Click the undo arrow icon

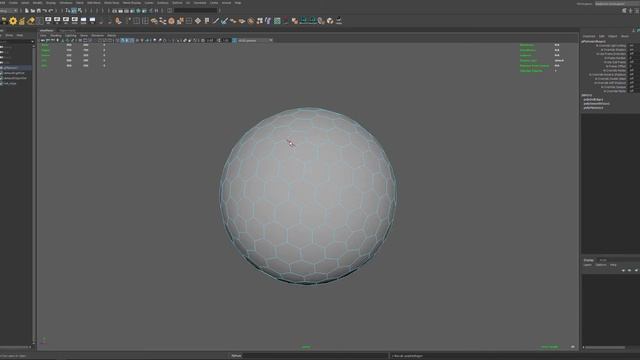44,11
